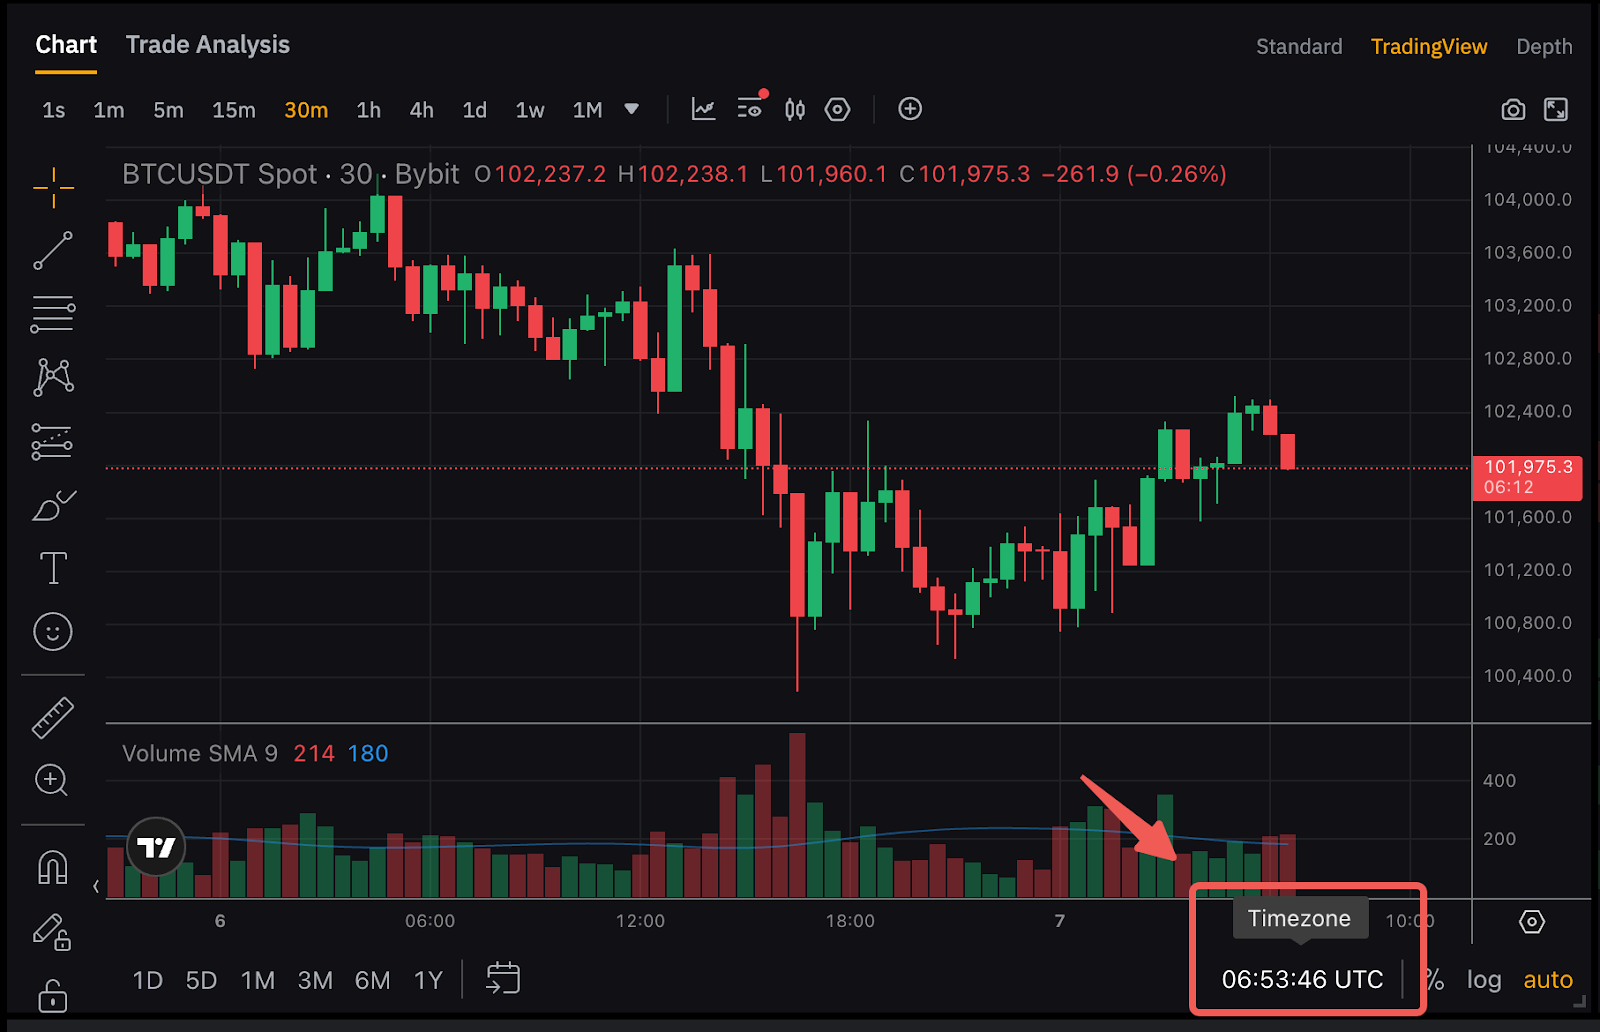Take a chart snapshot with camera icon
Screen dimensions: 1600x1032
1513,110
